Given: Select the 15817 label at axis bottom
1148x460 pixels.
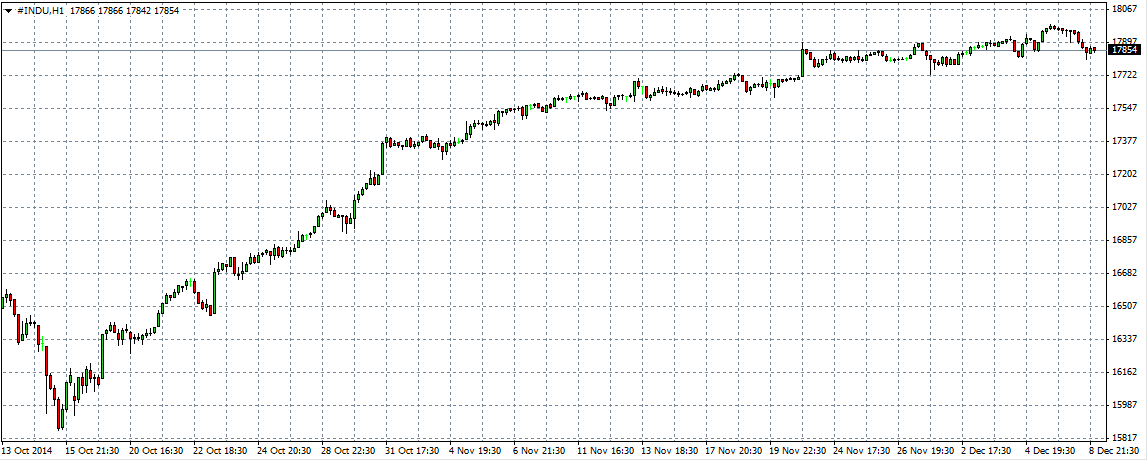Looking at the screenshot, I should 1124,438.
